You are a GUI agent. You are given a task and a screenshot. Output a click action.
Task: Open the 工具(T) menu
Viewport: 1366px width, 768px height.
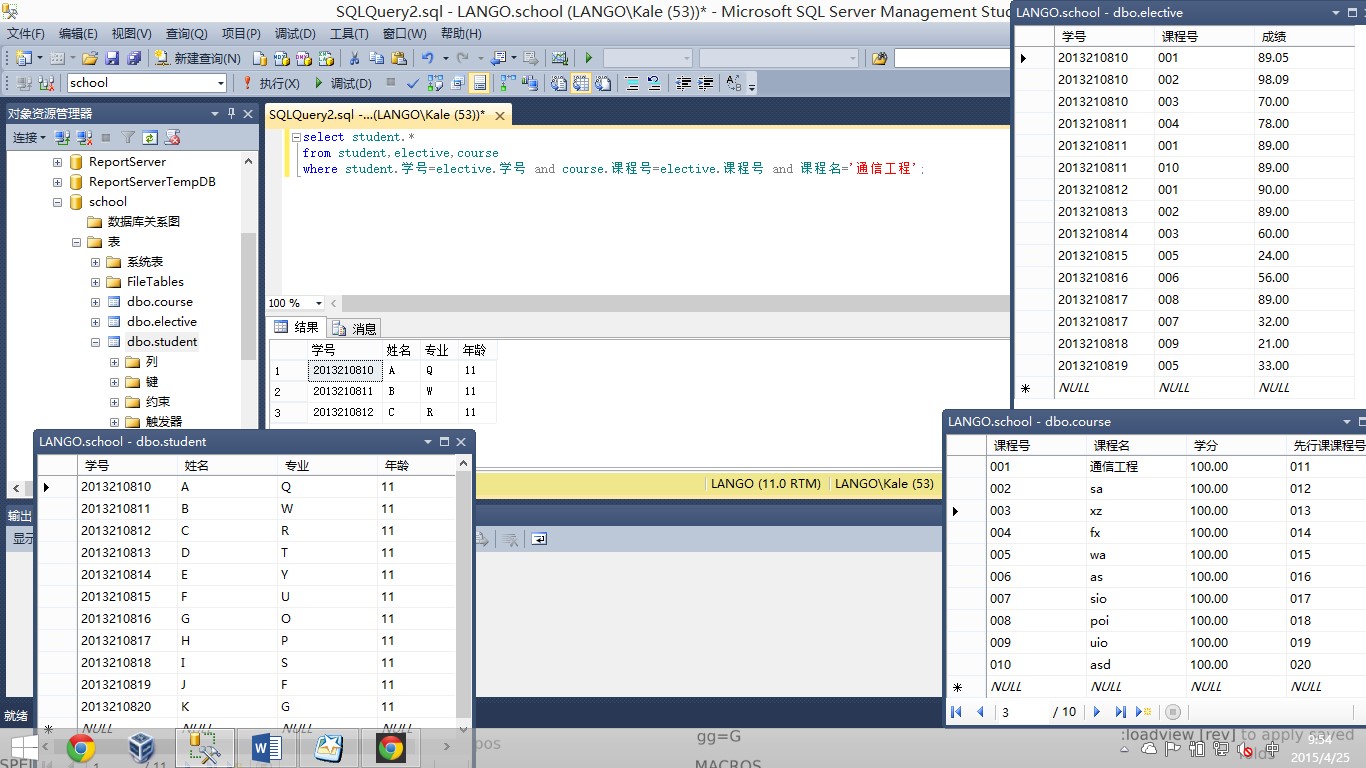349,34
